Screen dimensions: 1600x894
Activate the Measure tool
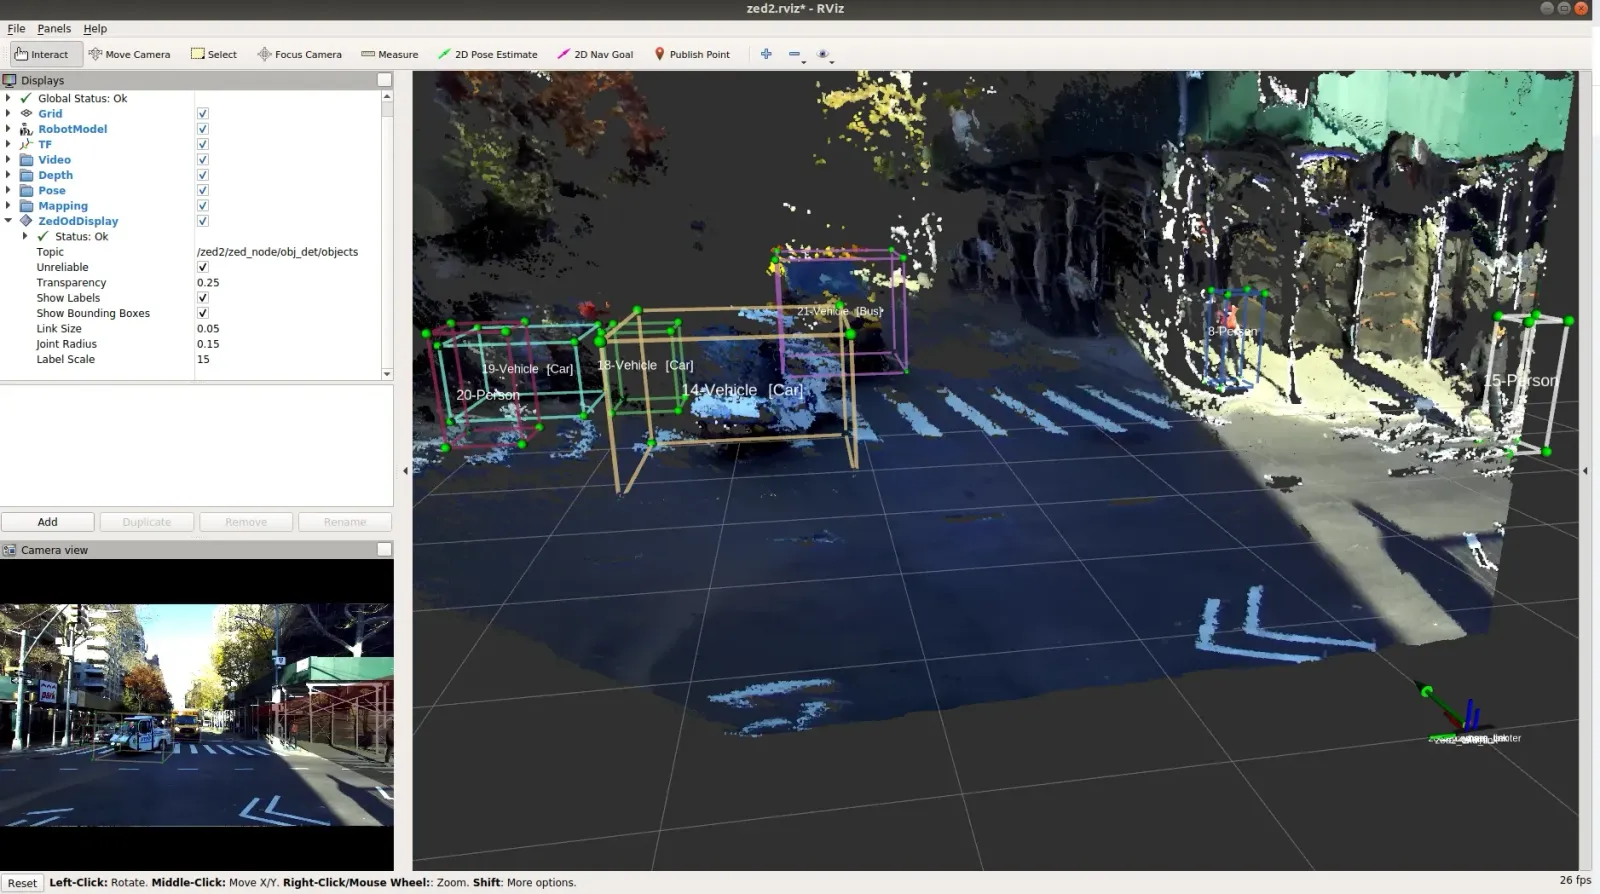click(x=389, y=54)
